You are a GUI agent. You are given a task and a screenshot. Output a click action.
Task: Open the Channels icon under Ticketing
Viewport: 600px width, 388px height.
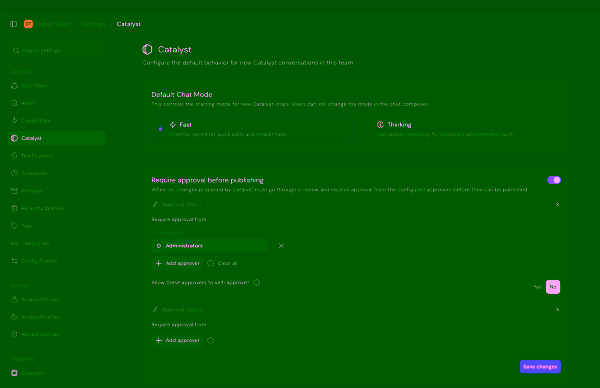point(15,373)
